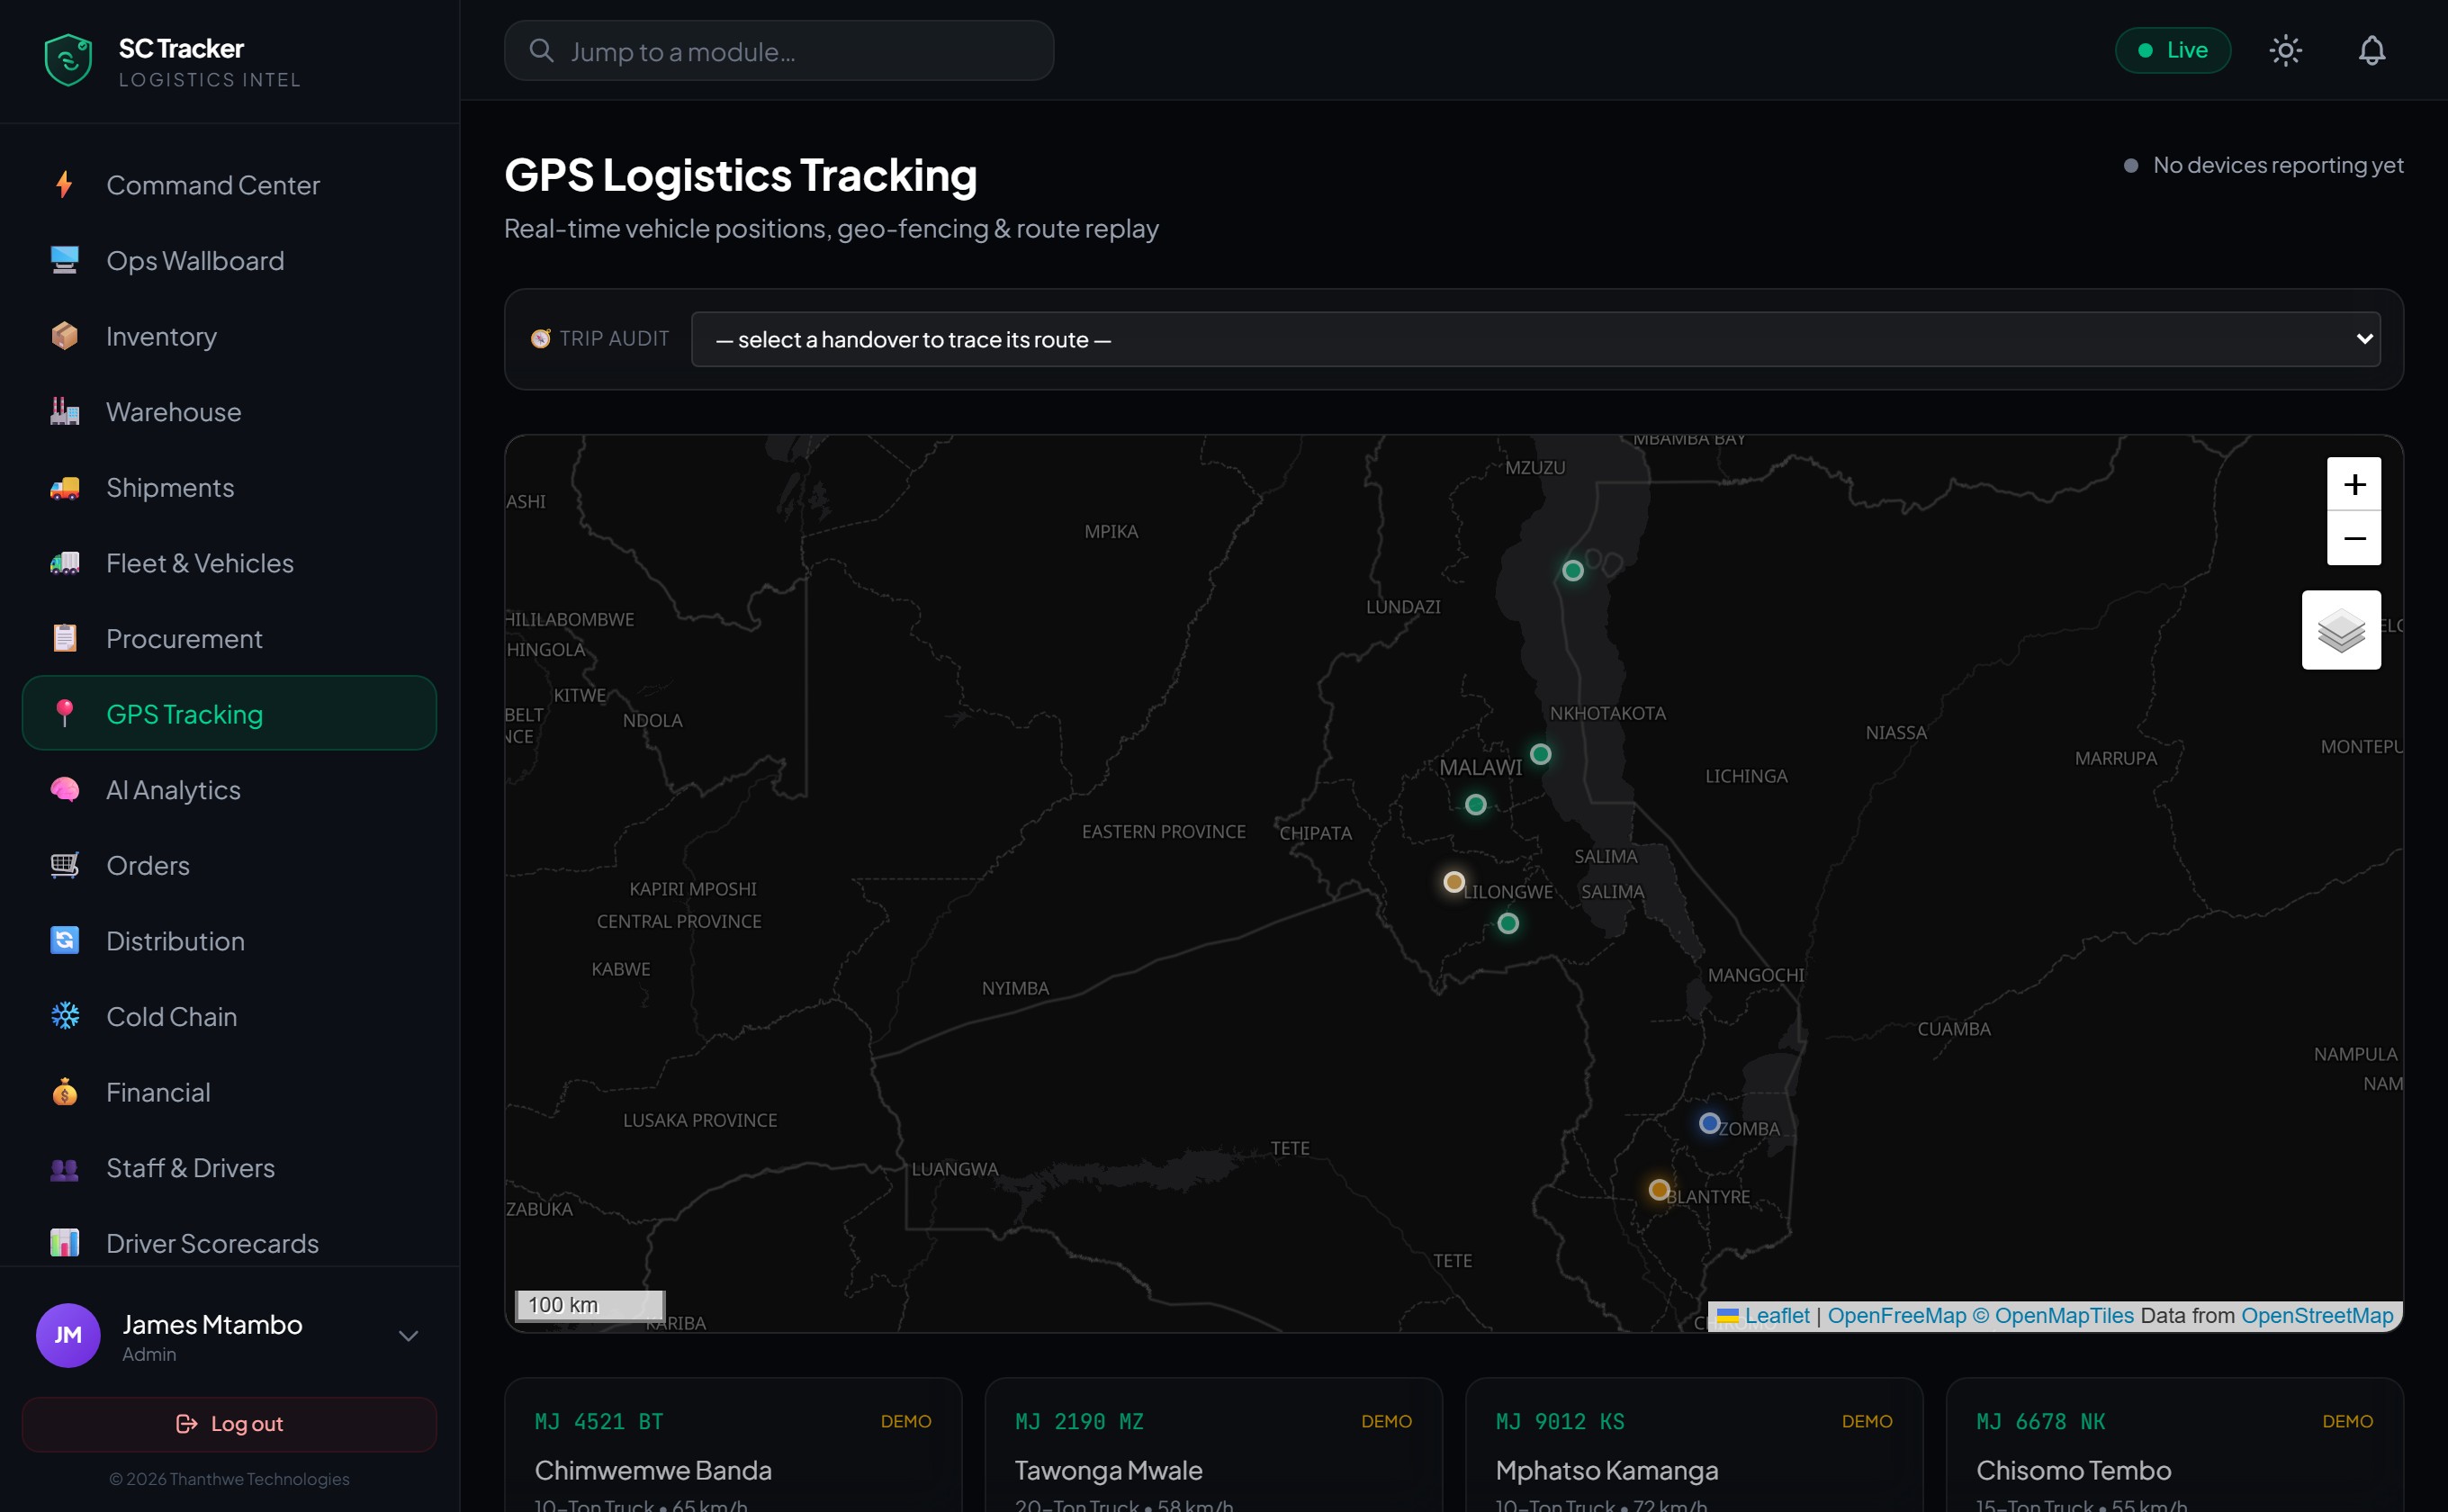Viewport: 2448px width, 1512px height.
Task: Click the Distribution arrows icon
Action: click(64, 941)
